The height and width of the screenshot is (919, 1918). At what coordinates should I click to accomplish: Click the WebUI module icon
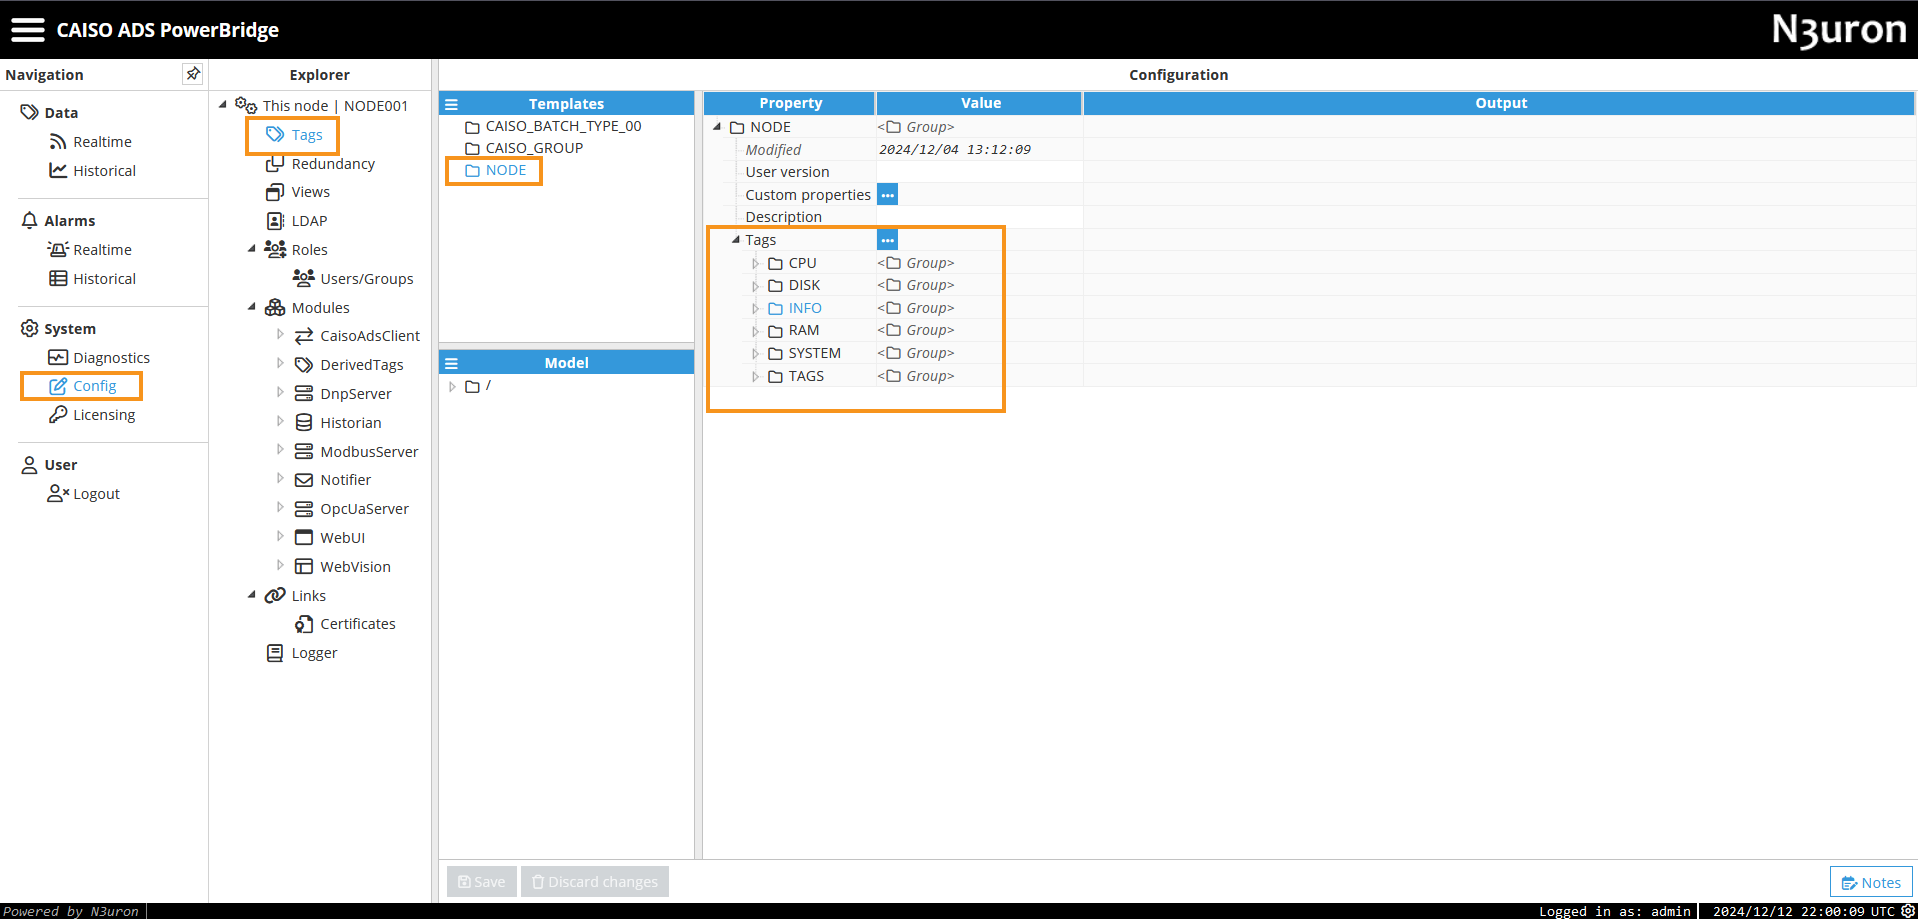(x=304, y=538)
